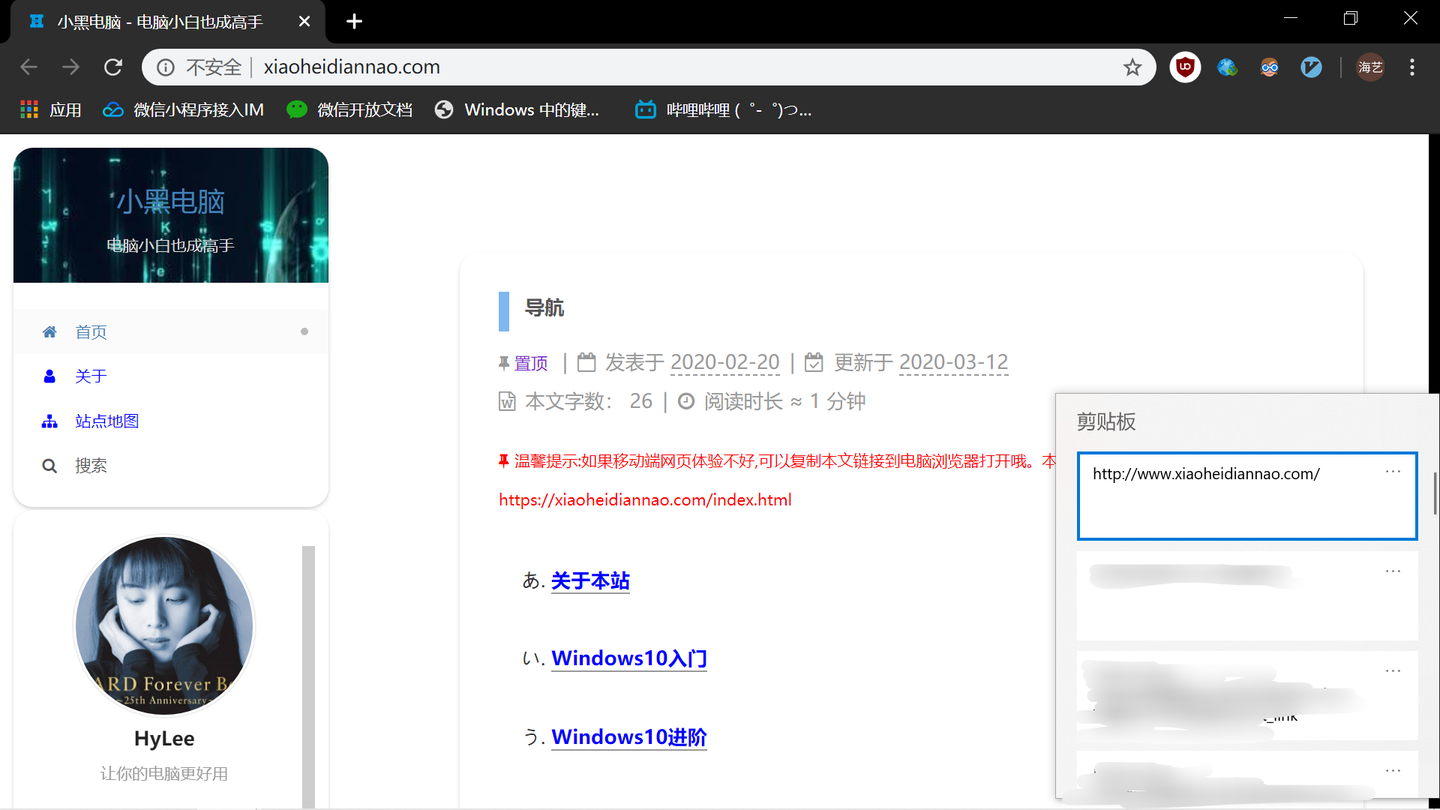The height and width of the screenshot is (810, 1440).
Task: Select the home icon beside 首页
Action: (x=48, y=331)
